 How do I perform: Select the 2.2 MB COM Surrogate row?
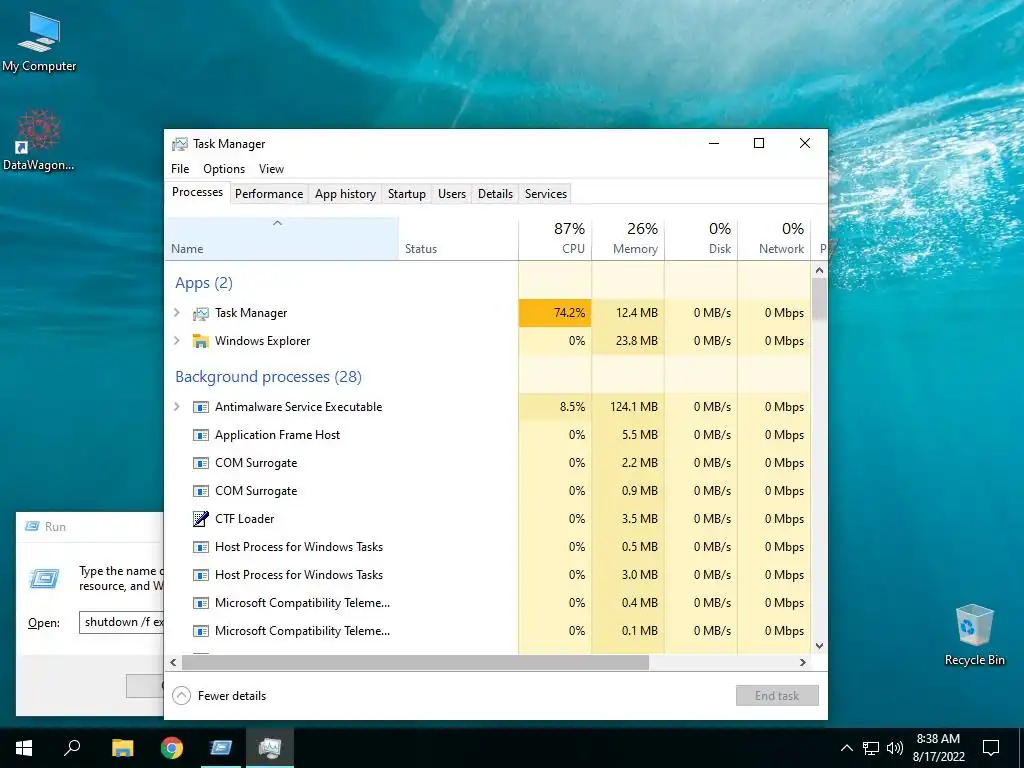pyautogui.click(x=488, y=462)
